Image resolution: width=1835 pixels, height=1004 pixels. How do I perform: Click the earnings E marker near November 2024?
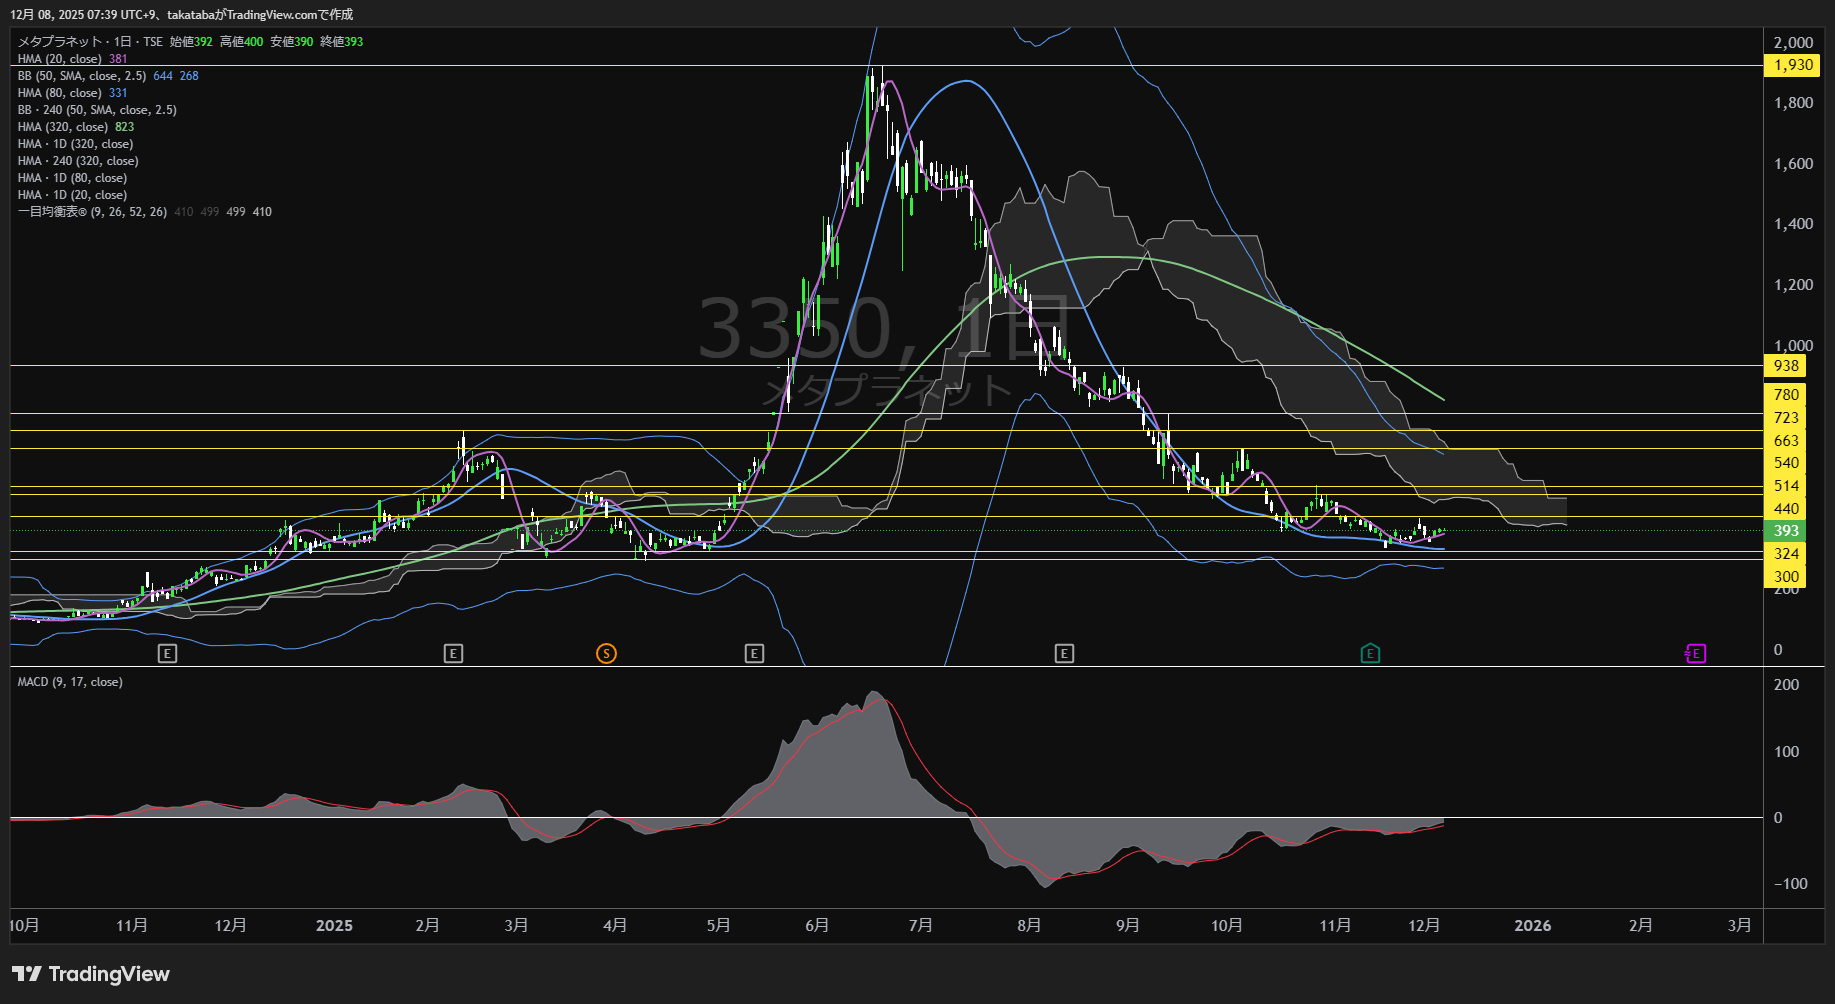coord(168,654)
